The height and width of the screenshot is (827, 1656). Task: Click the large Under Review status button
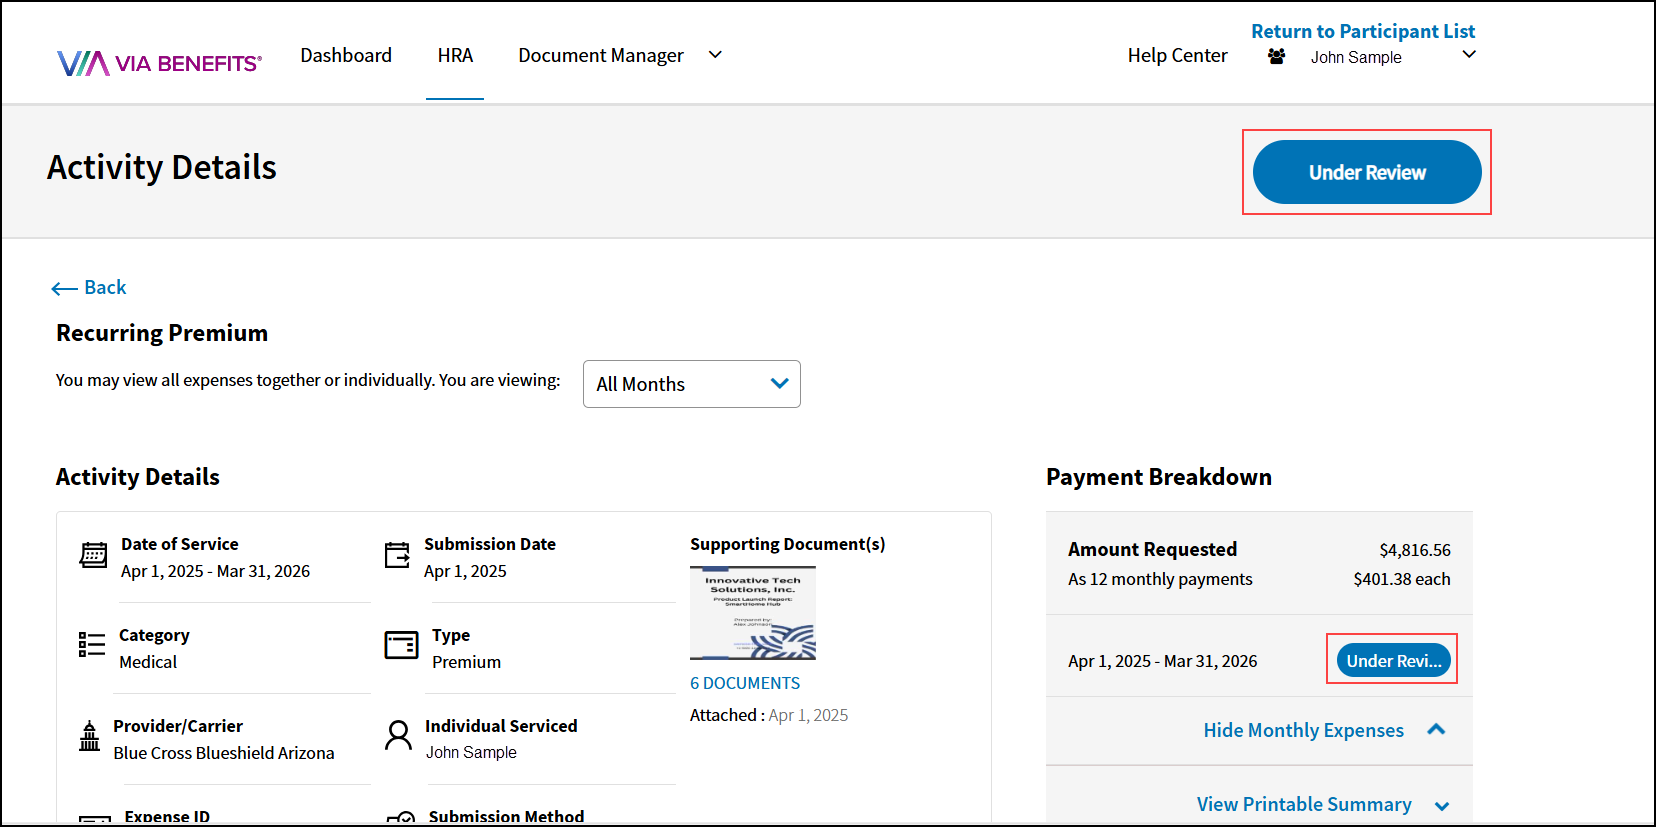pyautogui.click(x=1367, y=172)
